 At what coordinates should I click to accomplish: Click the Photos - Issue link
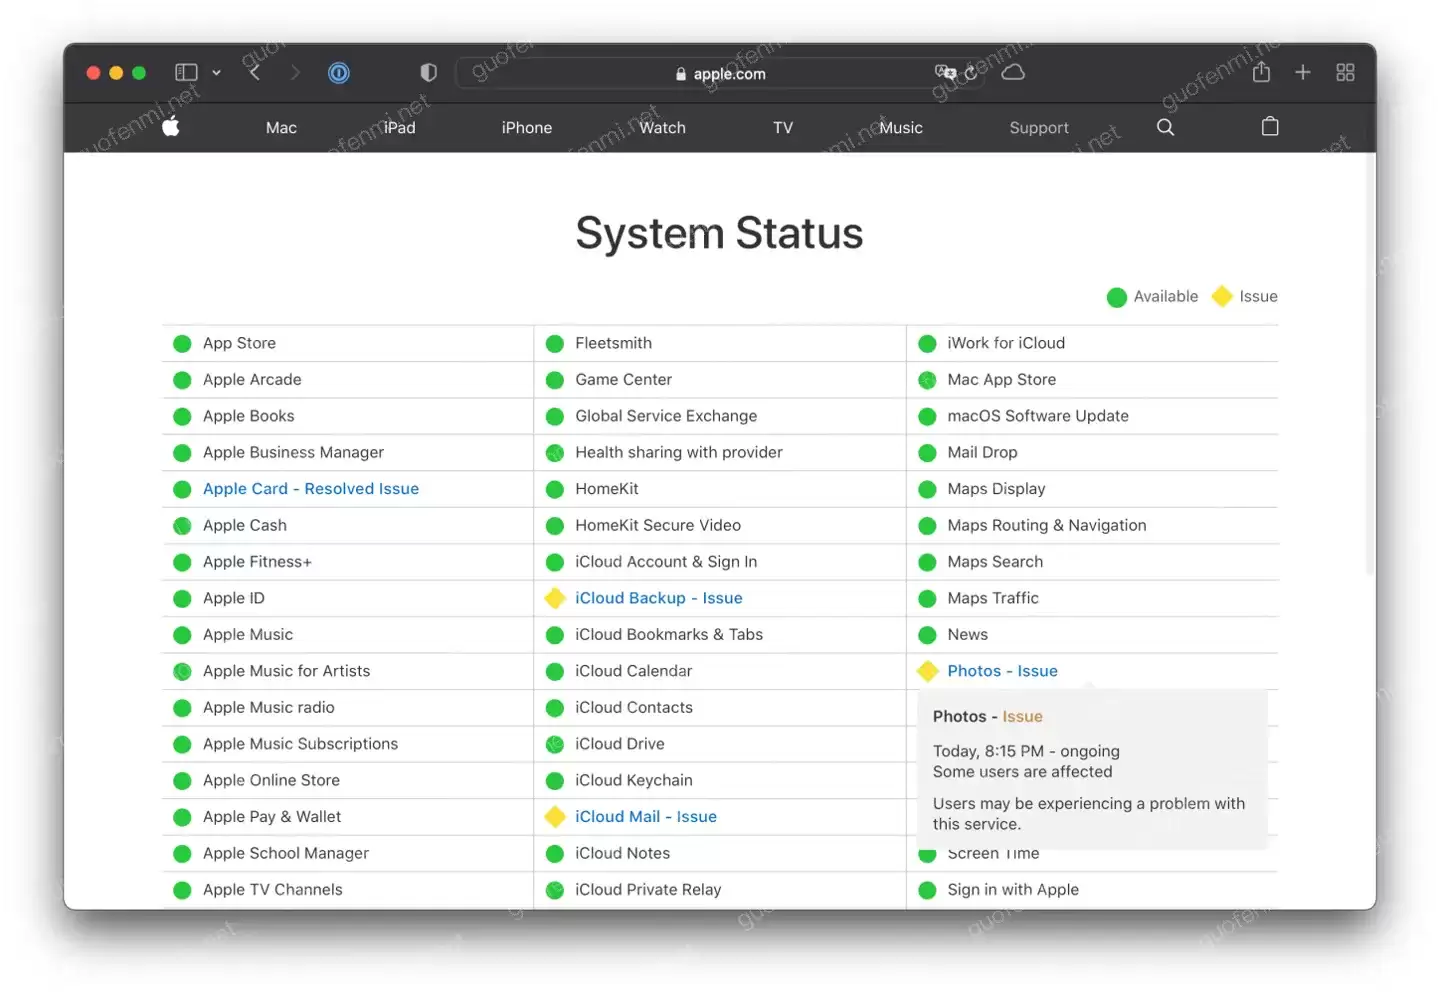[x=1002, y=671]
